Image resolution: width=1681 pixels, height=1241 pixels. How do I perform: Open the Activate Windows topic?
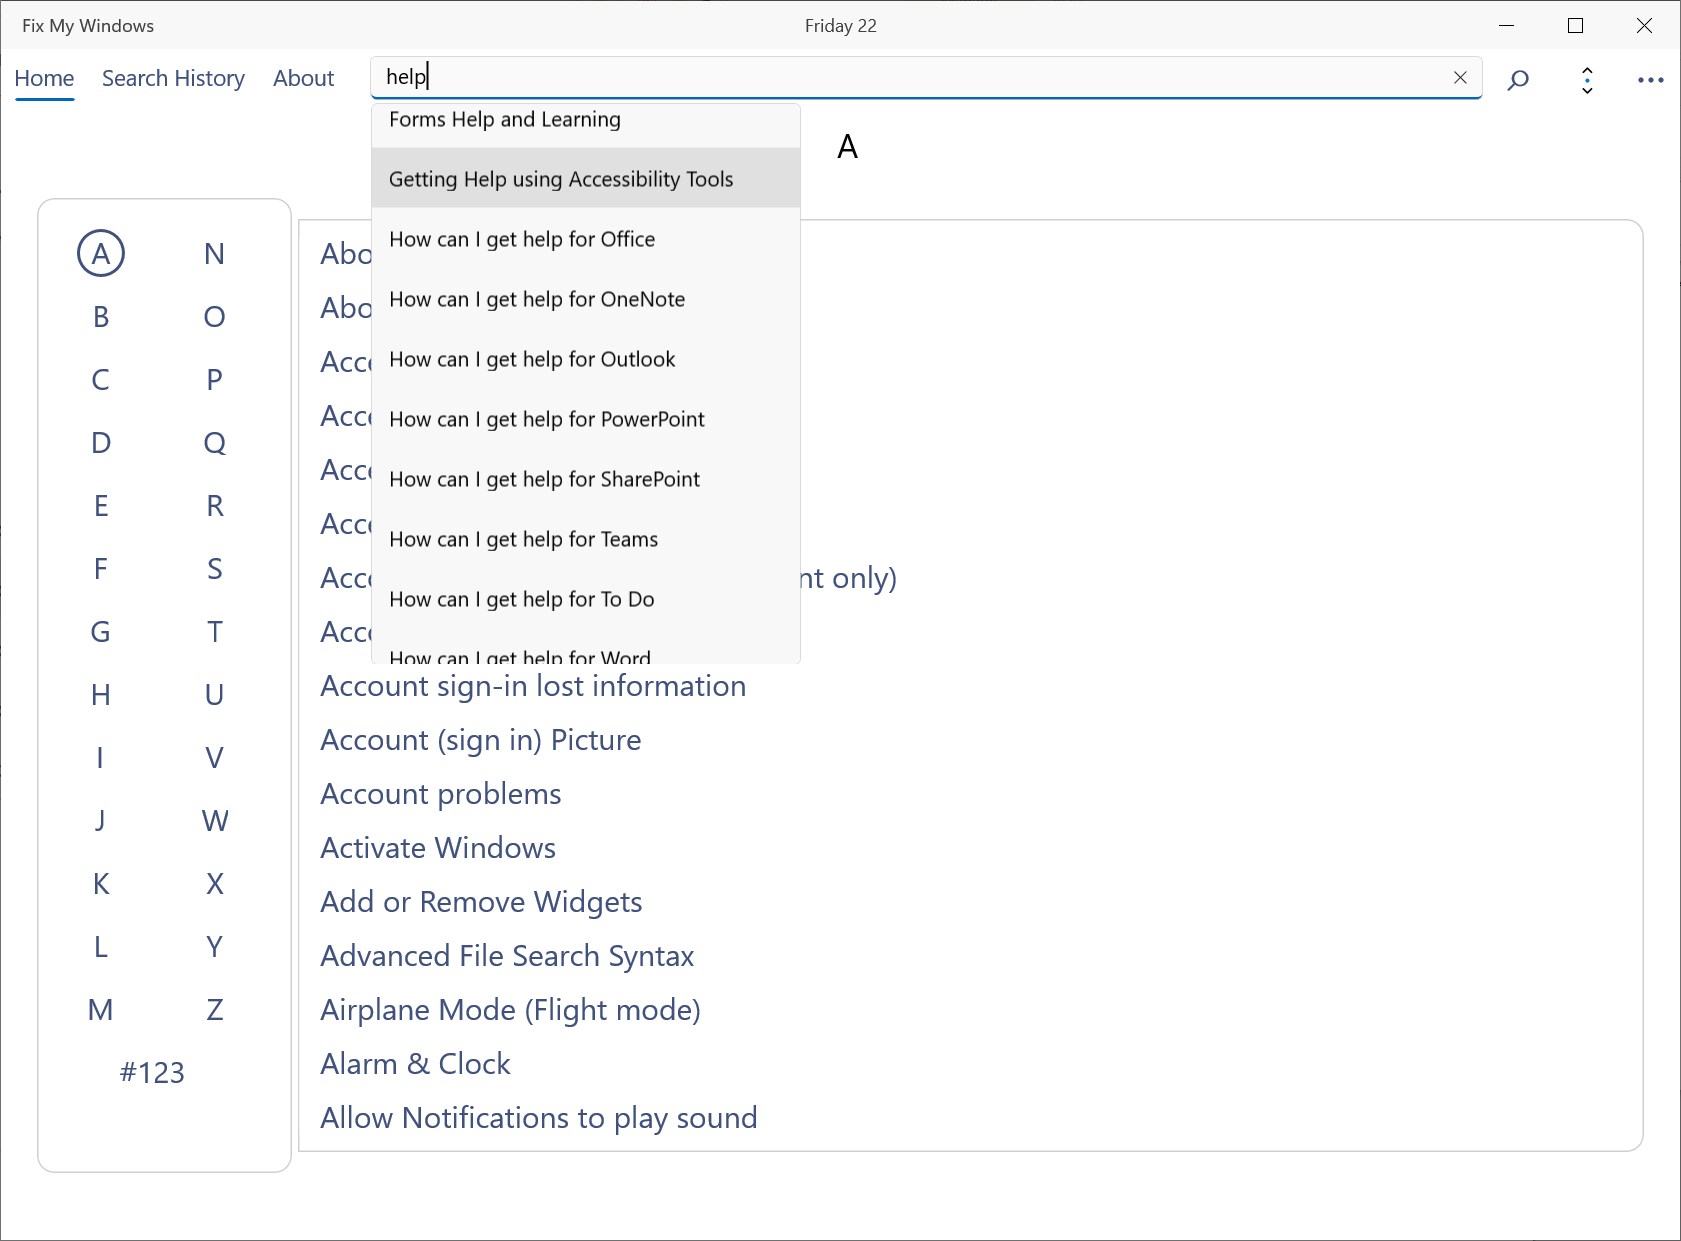[x=438, y=848]
